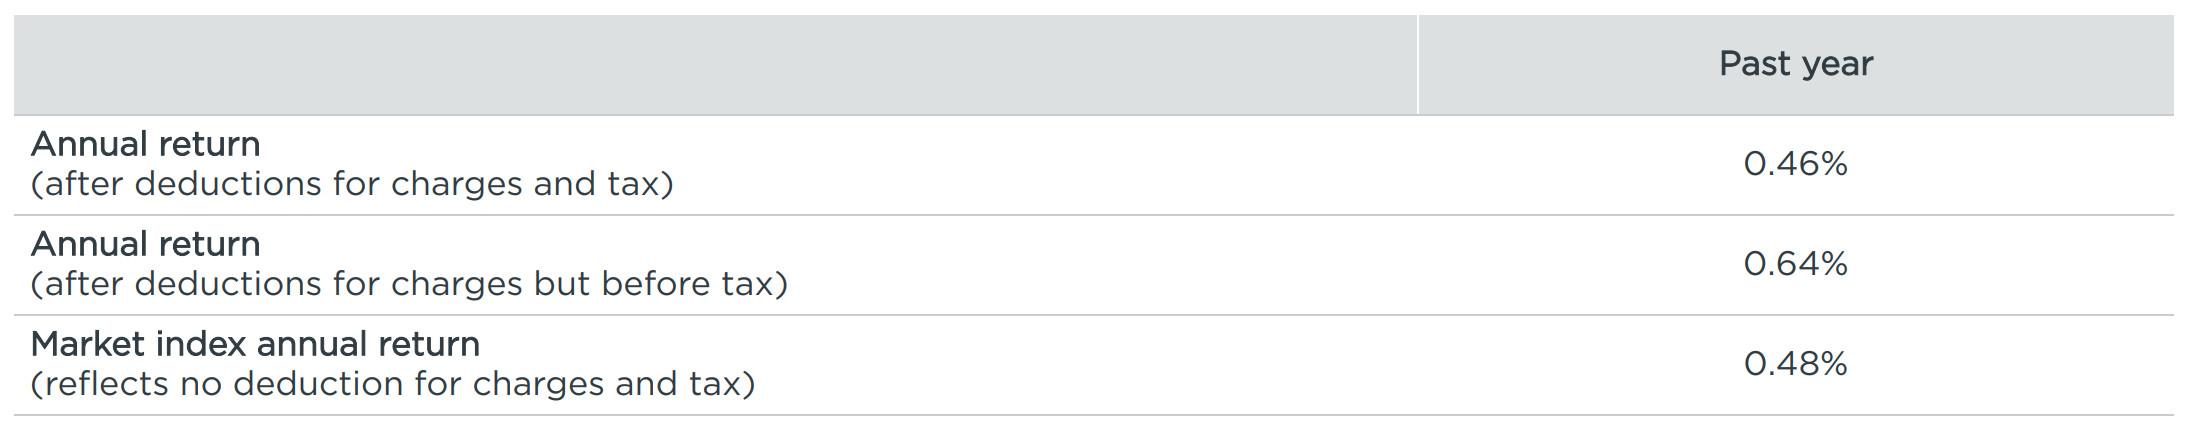Click the "Market index annual return" label
Screen dimensions: 2186x432
coord(255,345)
